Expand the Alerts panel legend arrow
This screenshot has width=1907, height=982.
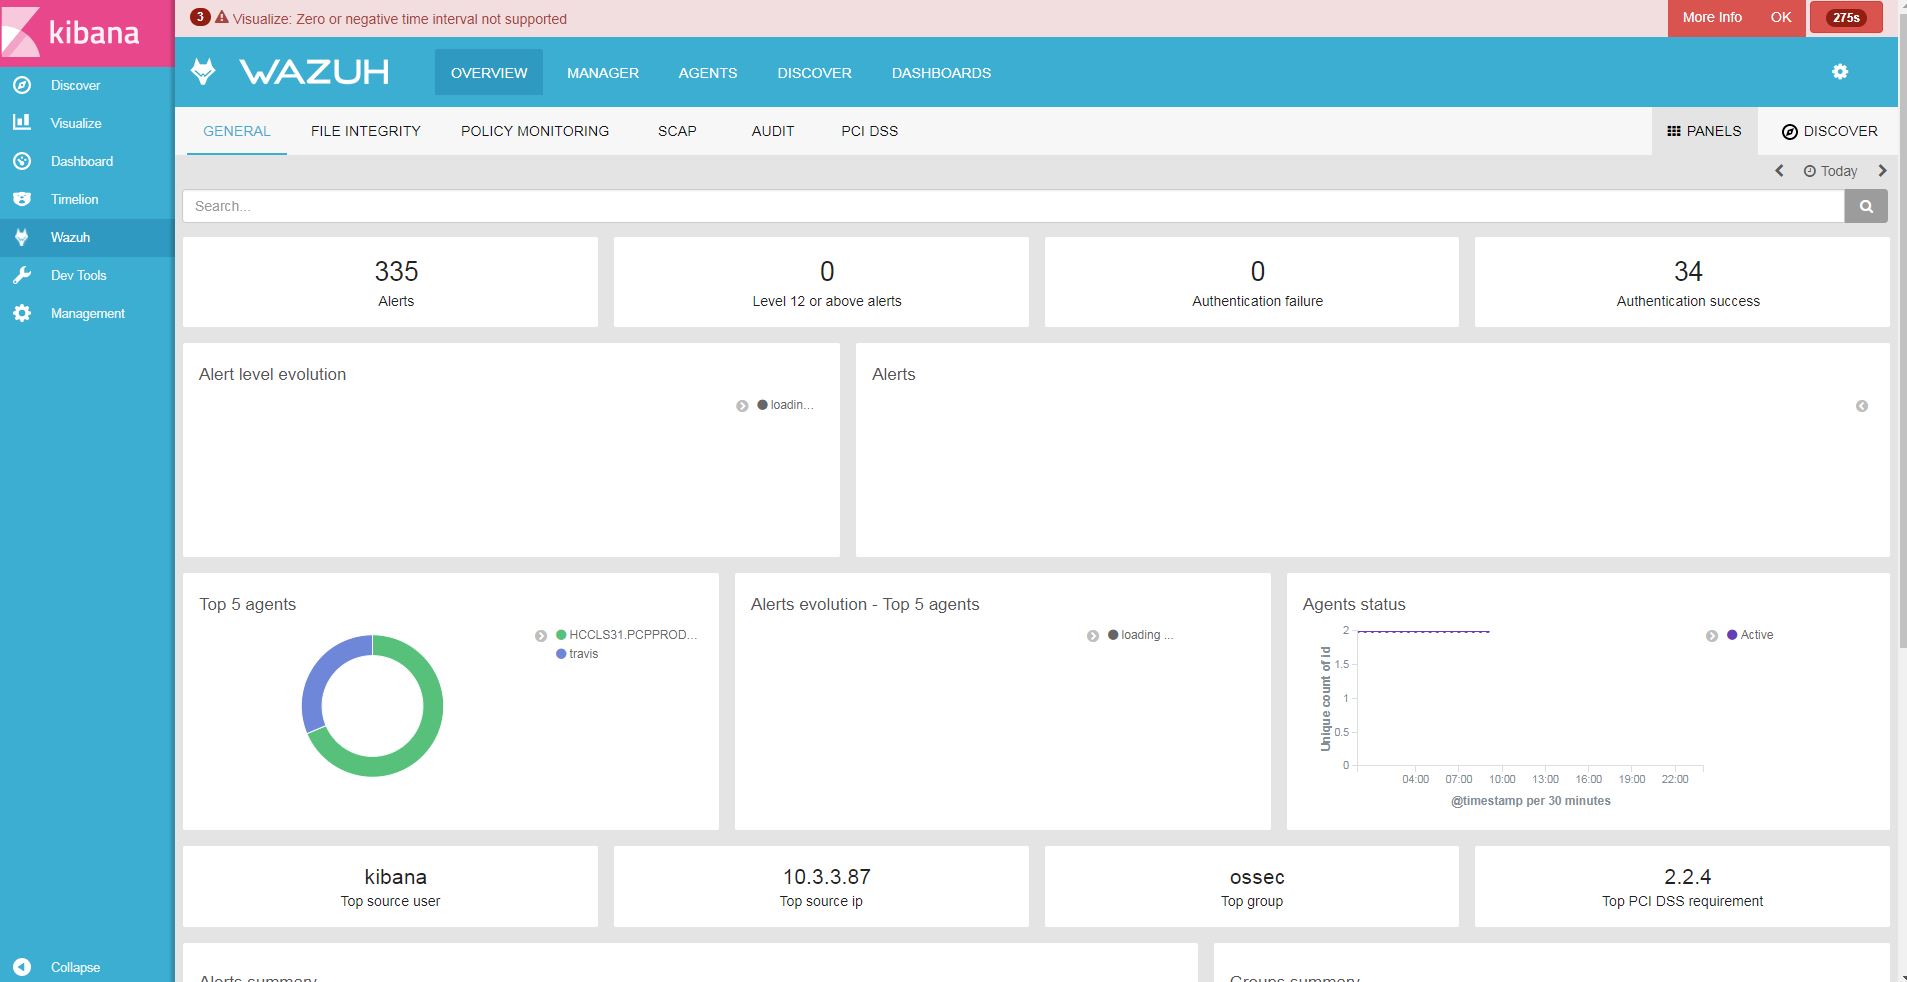pyautogui.click(x=1860, y=406)
